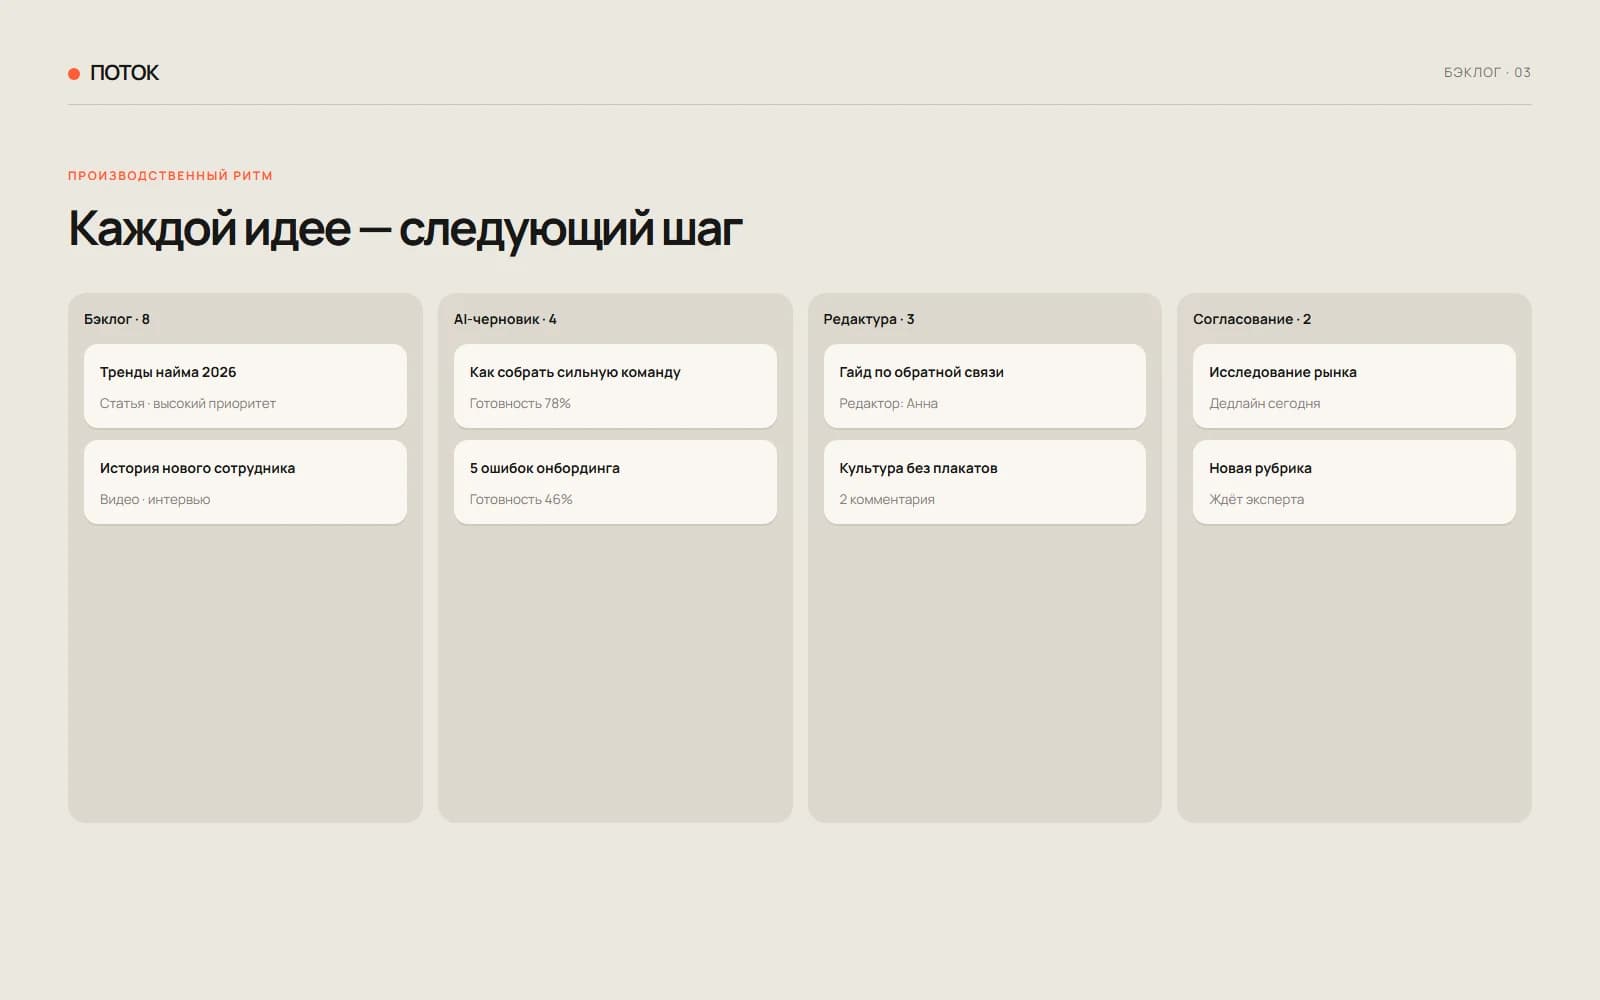Screen dimensions: 1600x1000
Task: Click the Ждёт эксперта subtitle
Action: click(1257, 499)
